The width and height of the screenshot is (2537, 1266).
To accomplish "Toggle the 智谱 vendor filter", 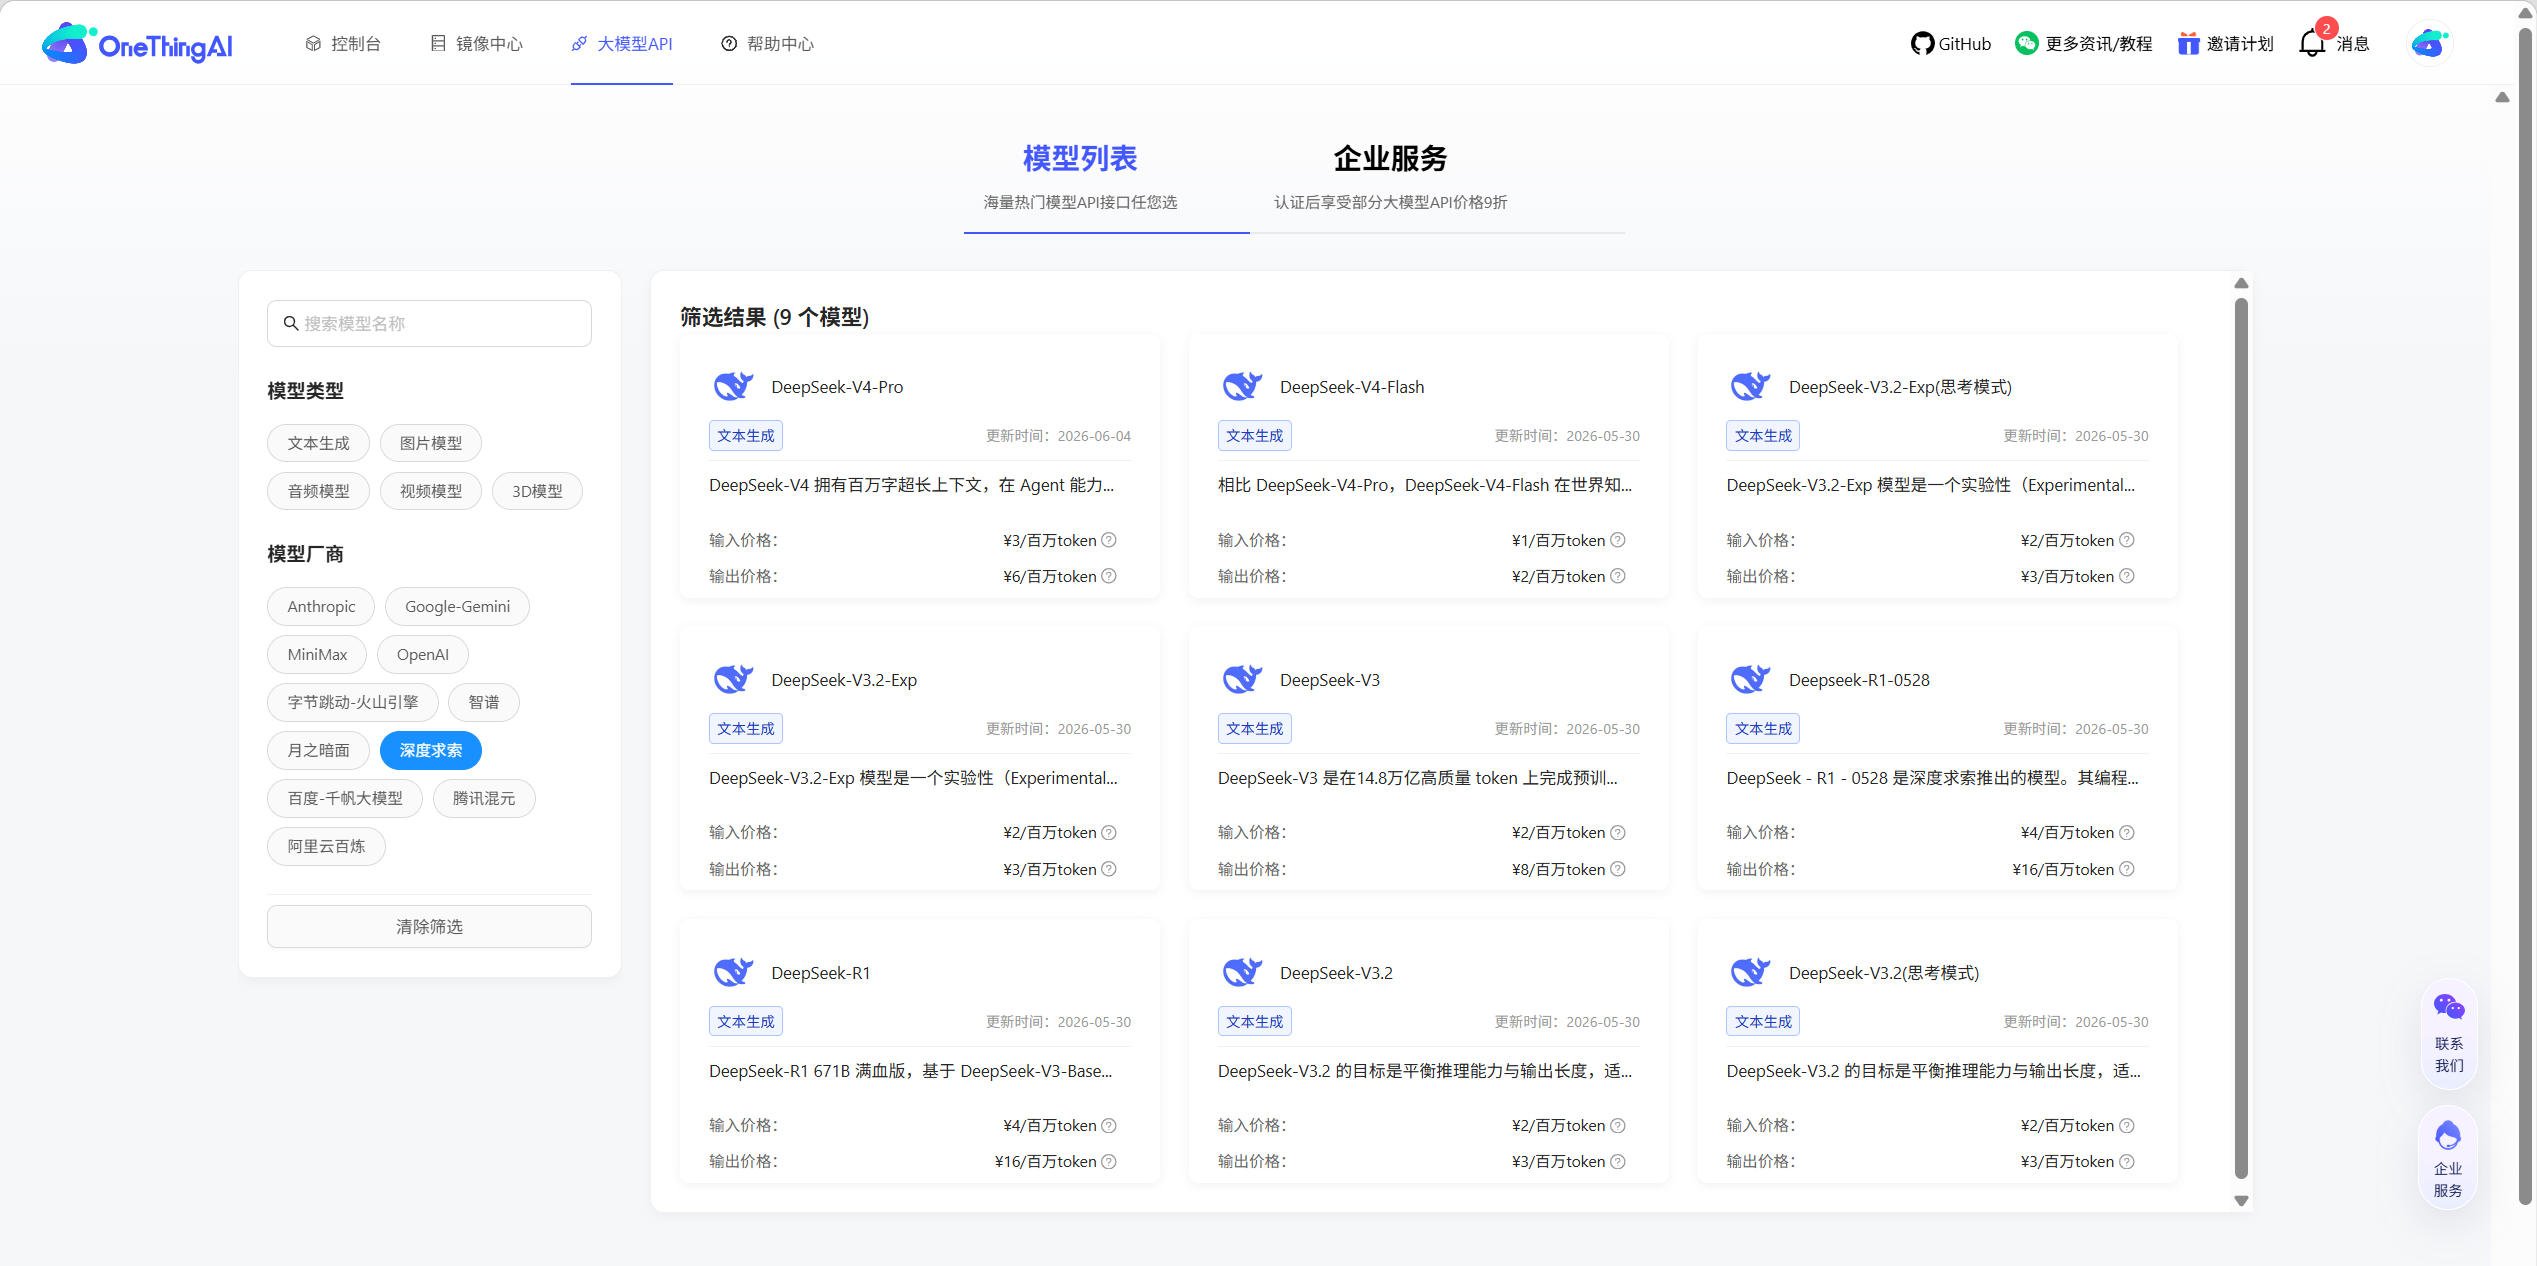I will coord(484,702).
